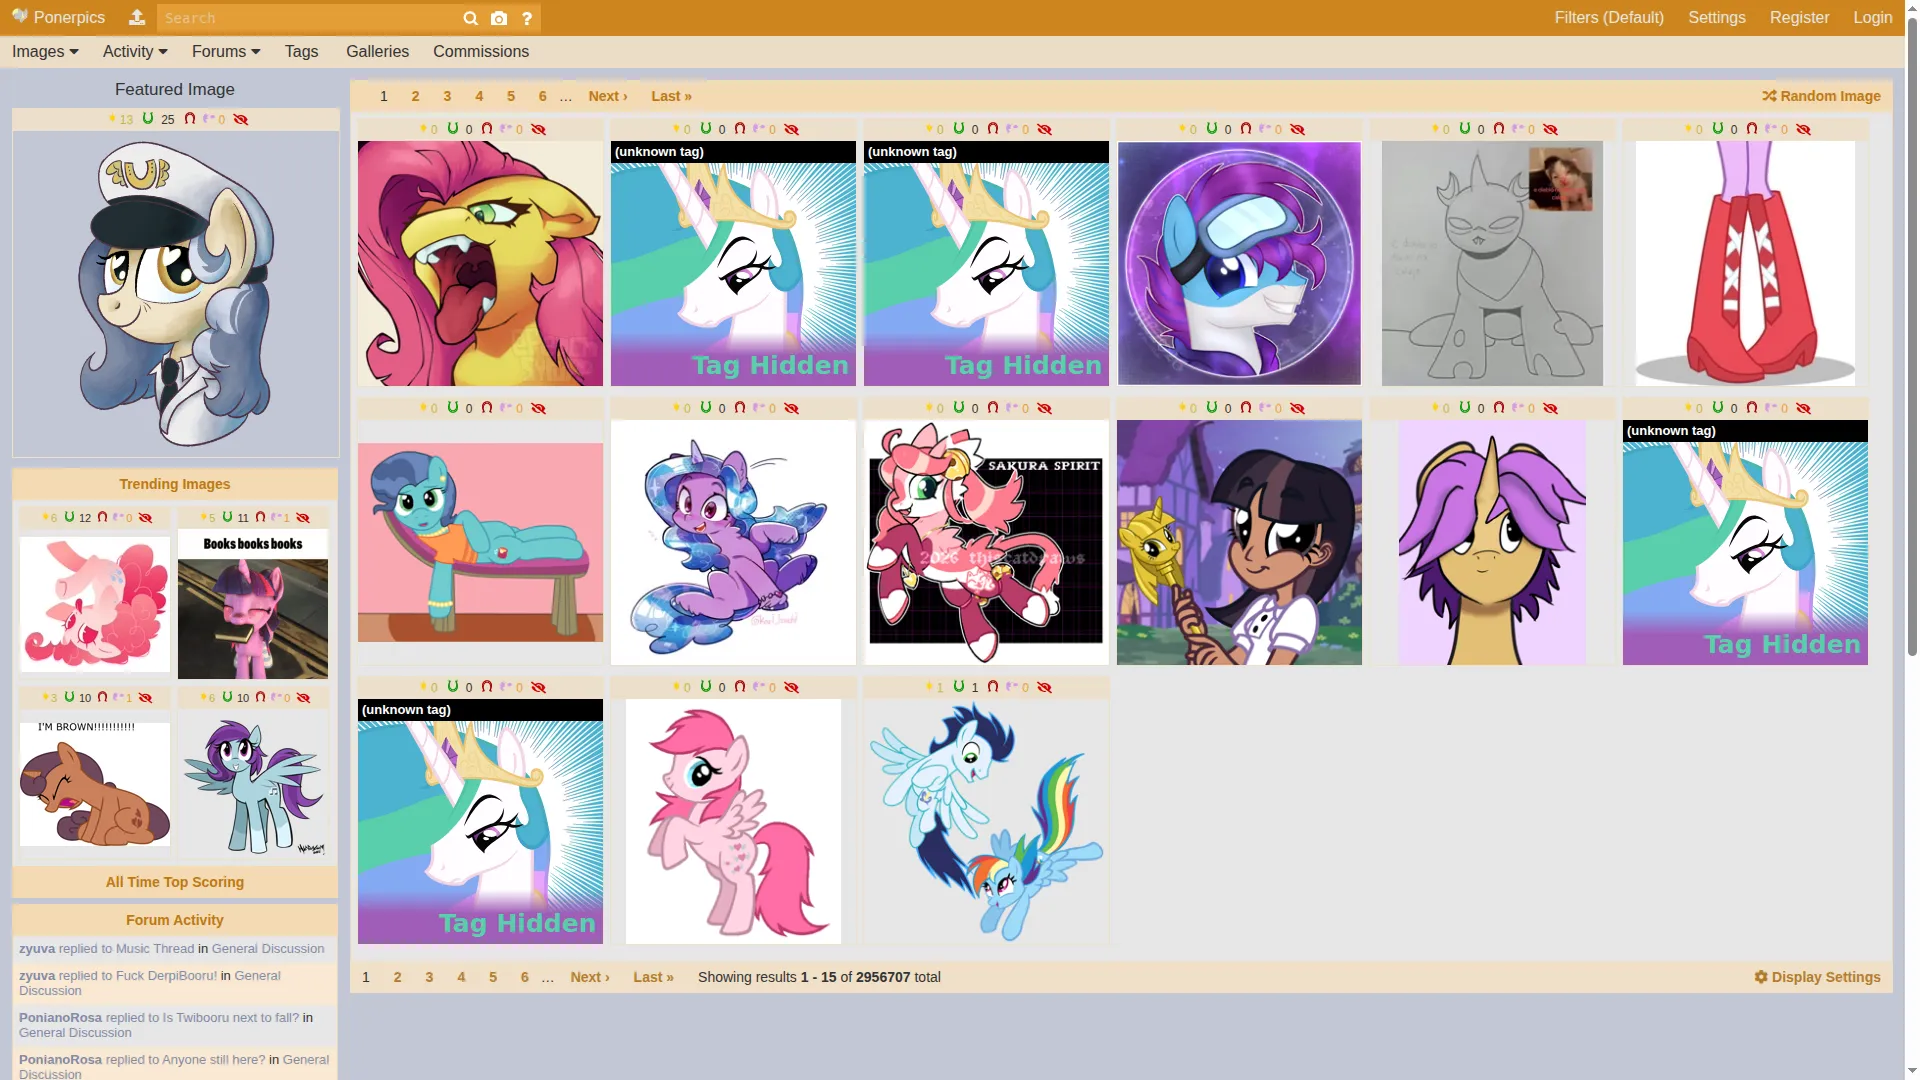Upvote the Soarin and Rainbow Dash image

[x=959, y=687]
